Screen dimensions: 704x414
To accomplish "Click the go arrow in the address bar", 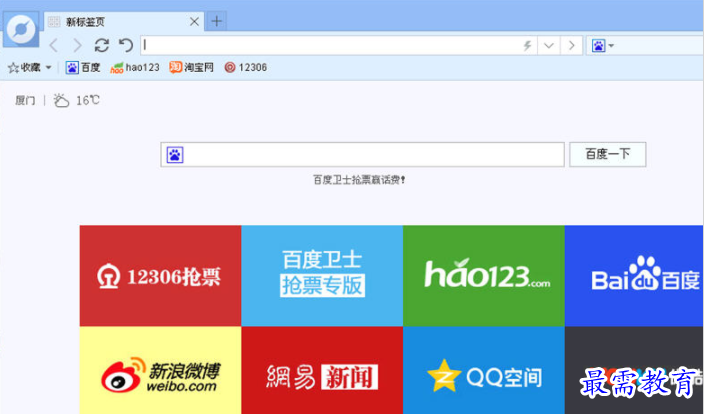I will pyautogui.click(x=572, y=45).
